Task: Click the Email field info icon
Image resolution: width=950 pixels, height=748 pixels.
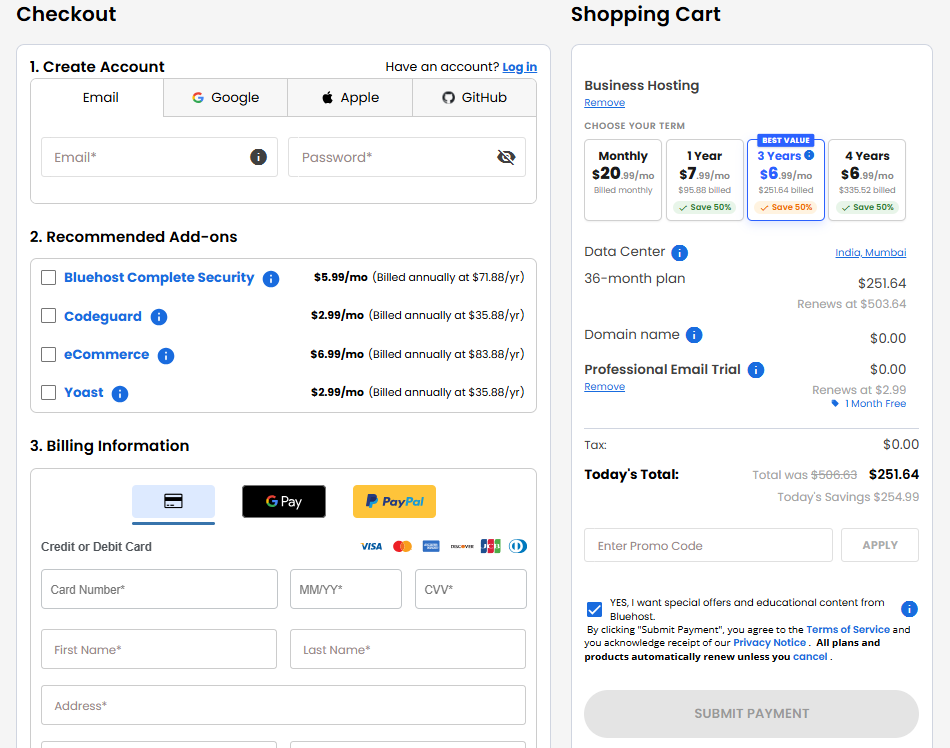Action: point(258,157)
